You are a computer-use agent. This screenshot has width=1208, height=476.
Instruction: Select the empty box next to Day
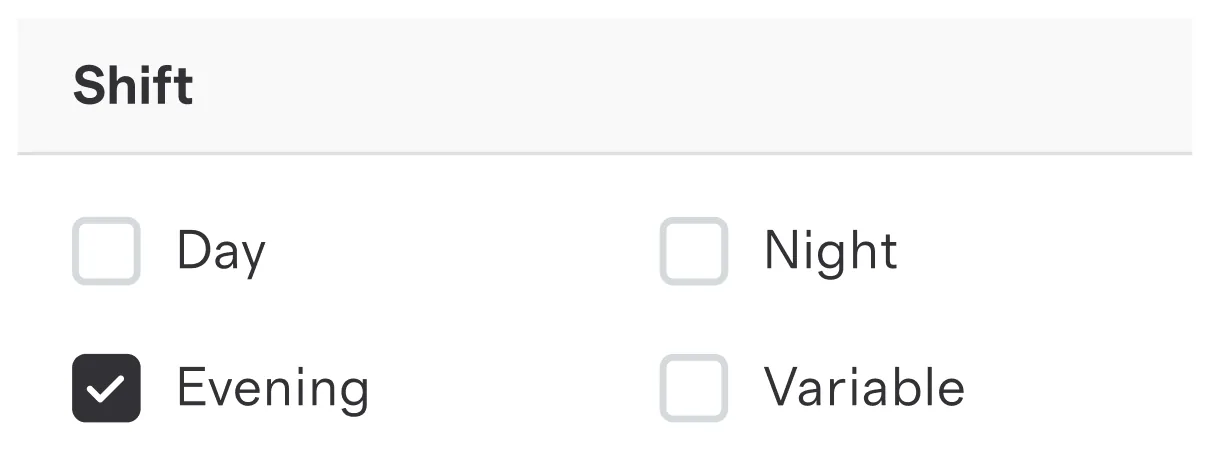click(106, 251)
